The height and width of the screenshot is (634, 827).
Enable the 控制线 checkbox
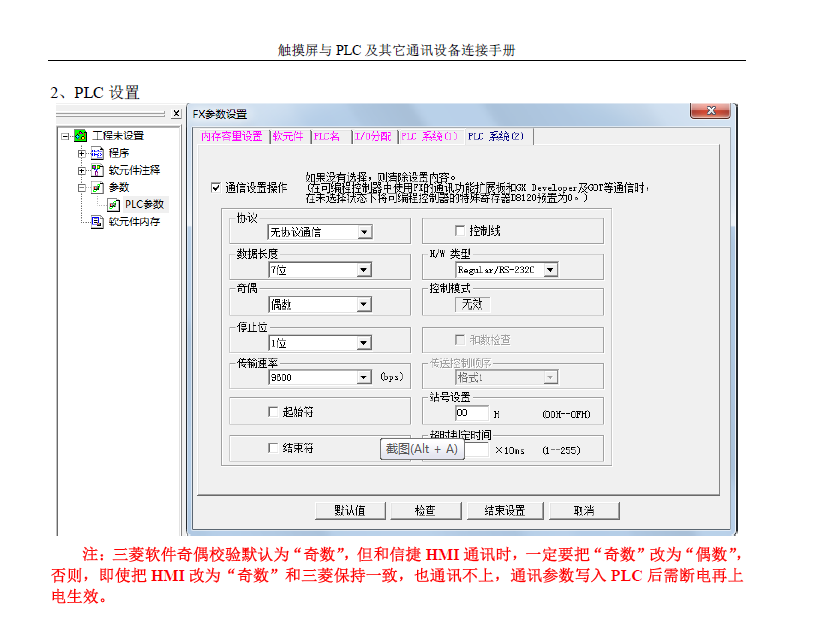click(x=461, y=231)
